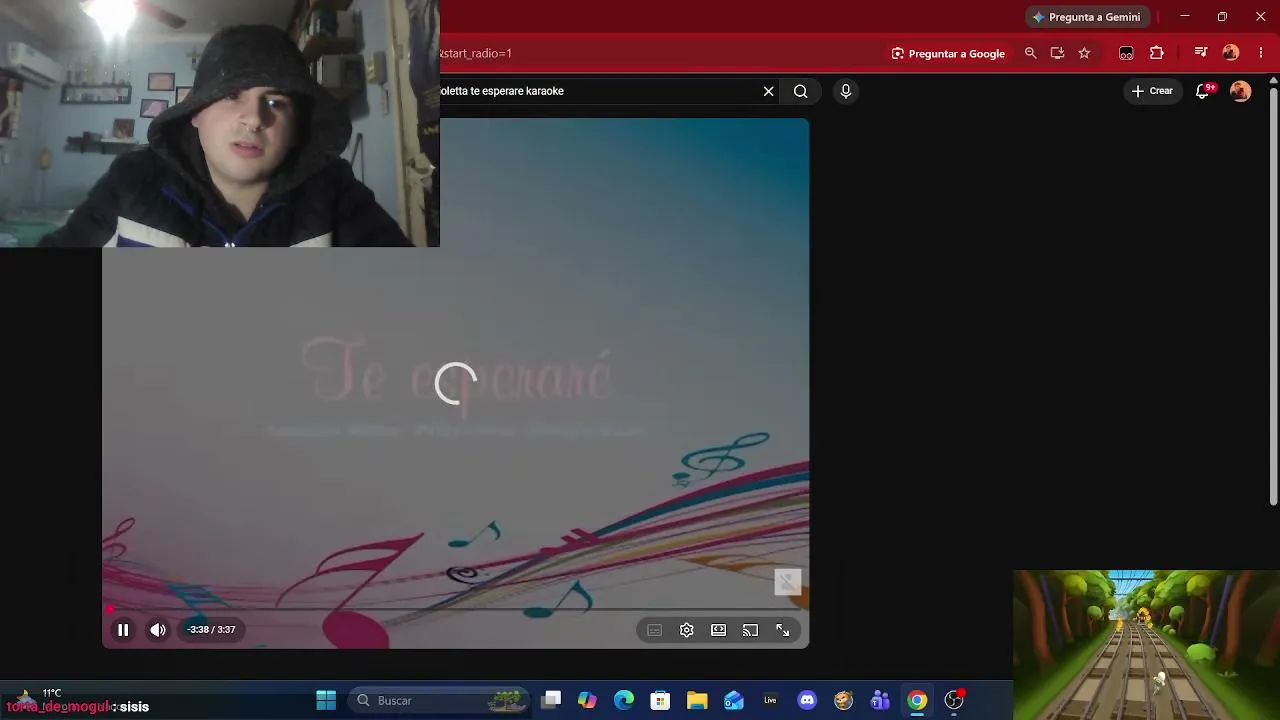The image size is (1280, 720).
Task: Open the game icon on the taskbar
Action: pyautogui.click(x=844, y=700)
